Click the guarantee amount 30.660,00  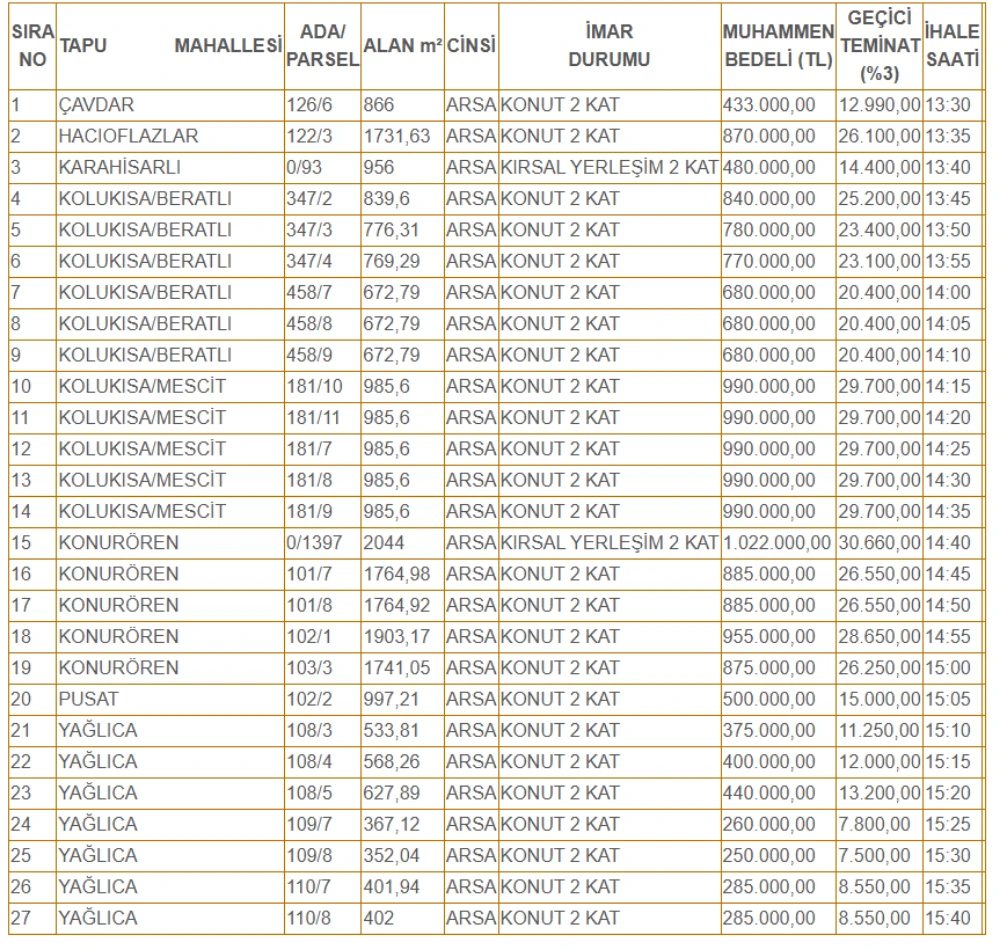879,543
